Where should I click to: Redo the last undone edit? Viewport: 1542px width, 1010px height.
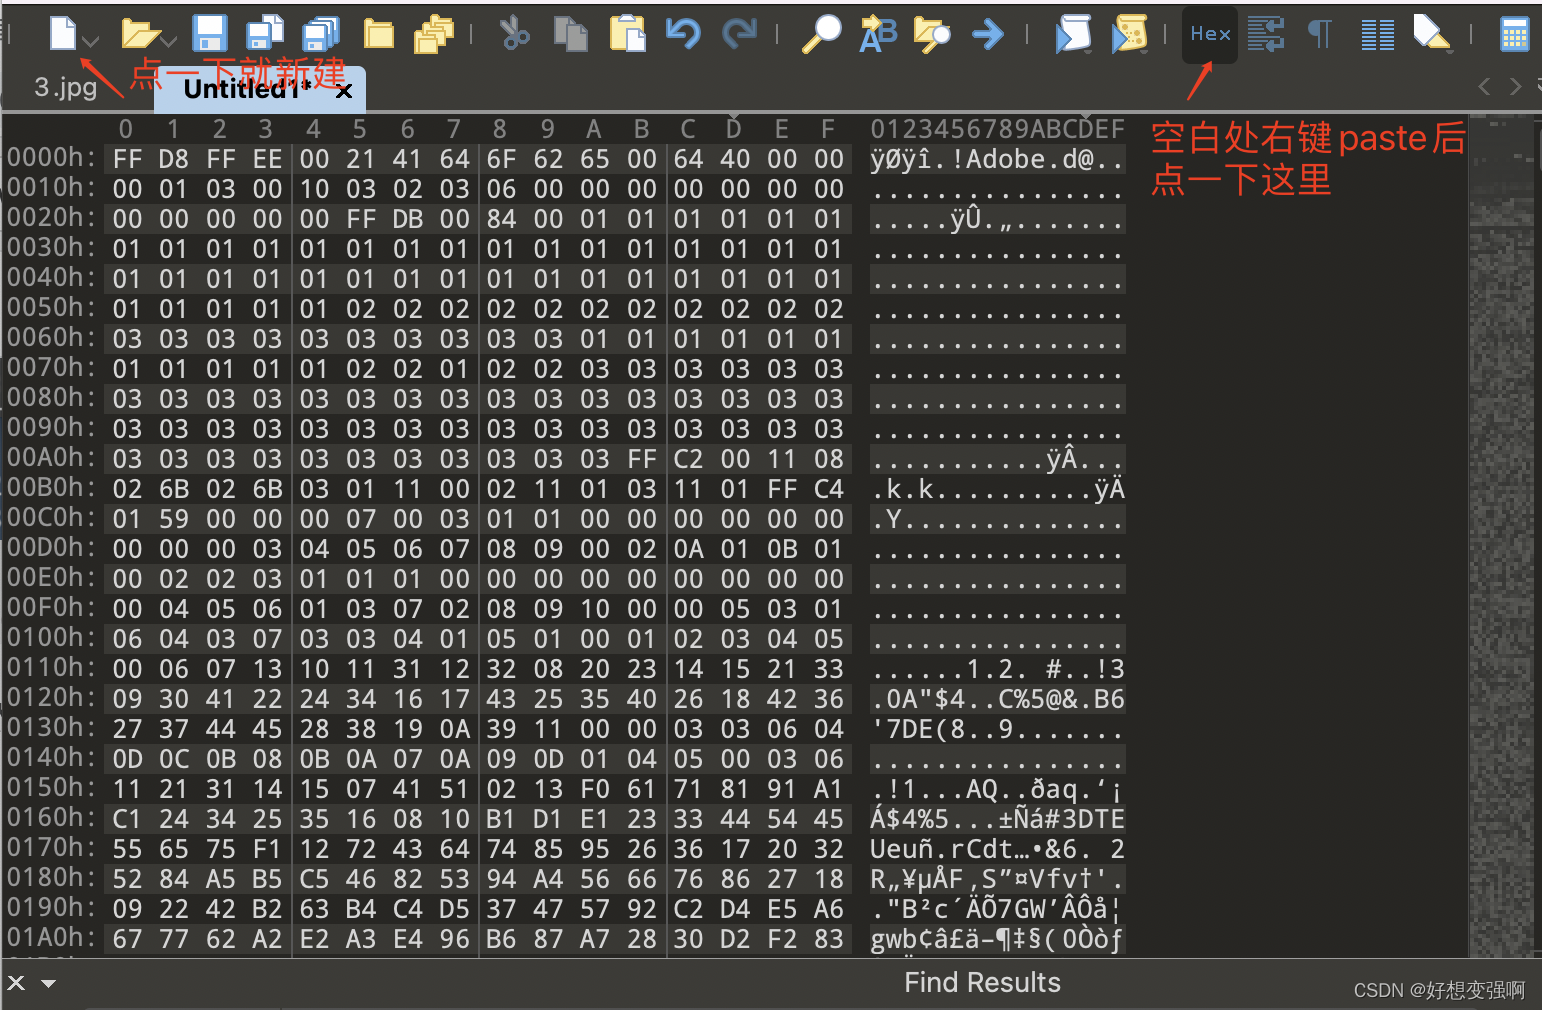coord(740,33)
